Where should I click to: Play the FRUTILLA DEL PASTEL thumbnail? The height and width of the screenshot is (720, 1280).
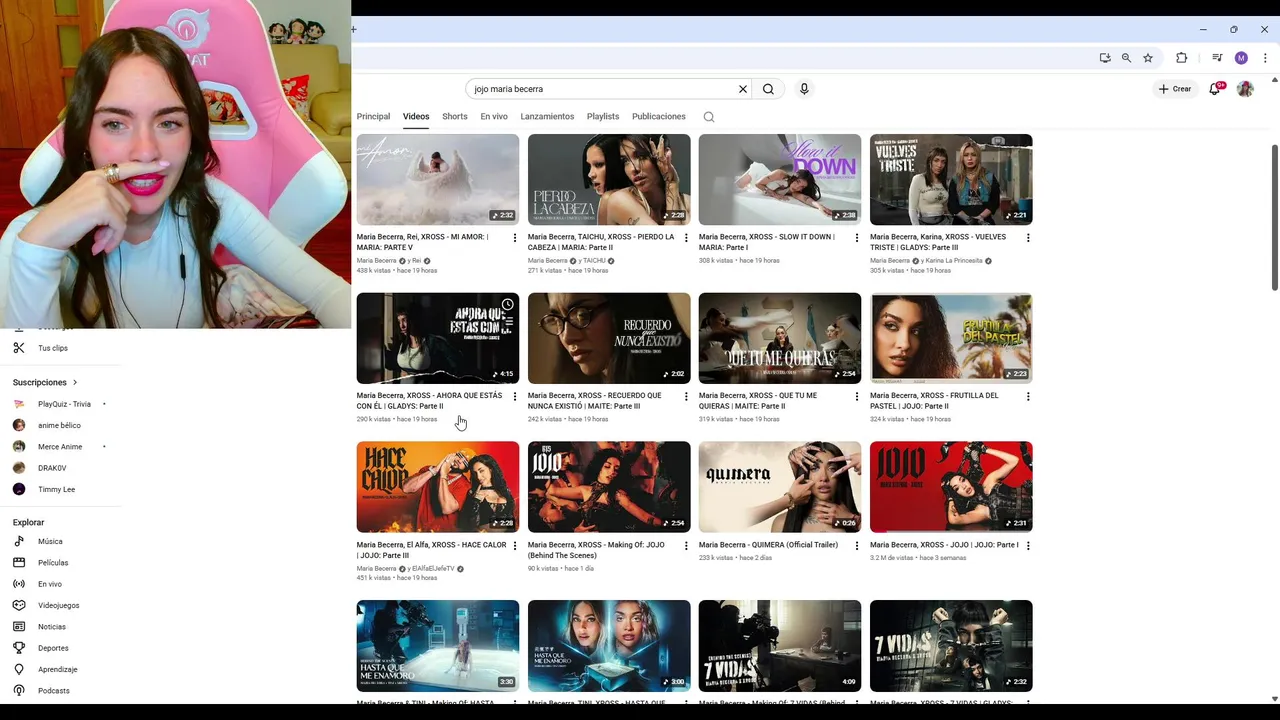click(x=951, y=338)
